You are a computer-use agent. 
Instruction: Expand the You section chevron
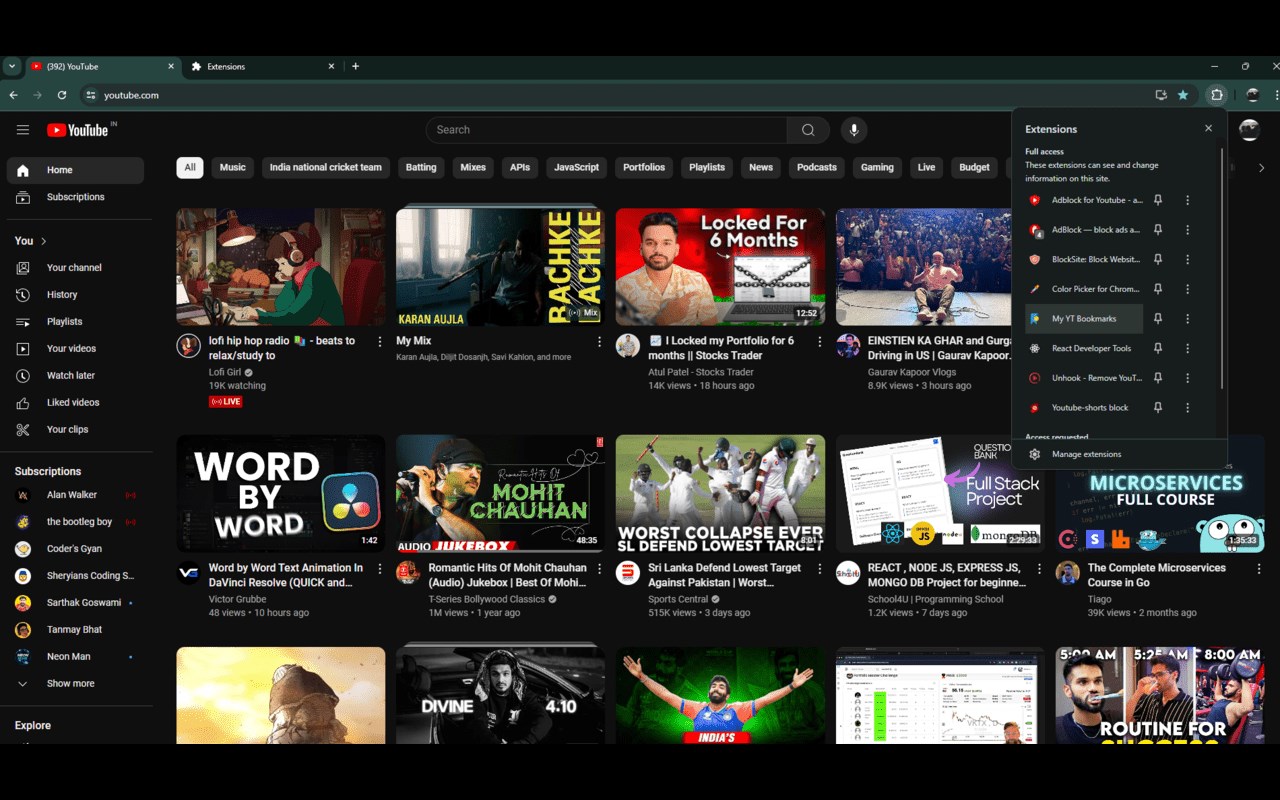tap(44, 241)
